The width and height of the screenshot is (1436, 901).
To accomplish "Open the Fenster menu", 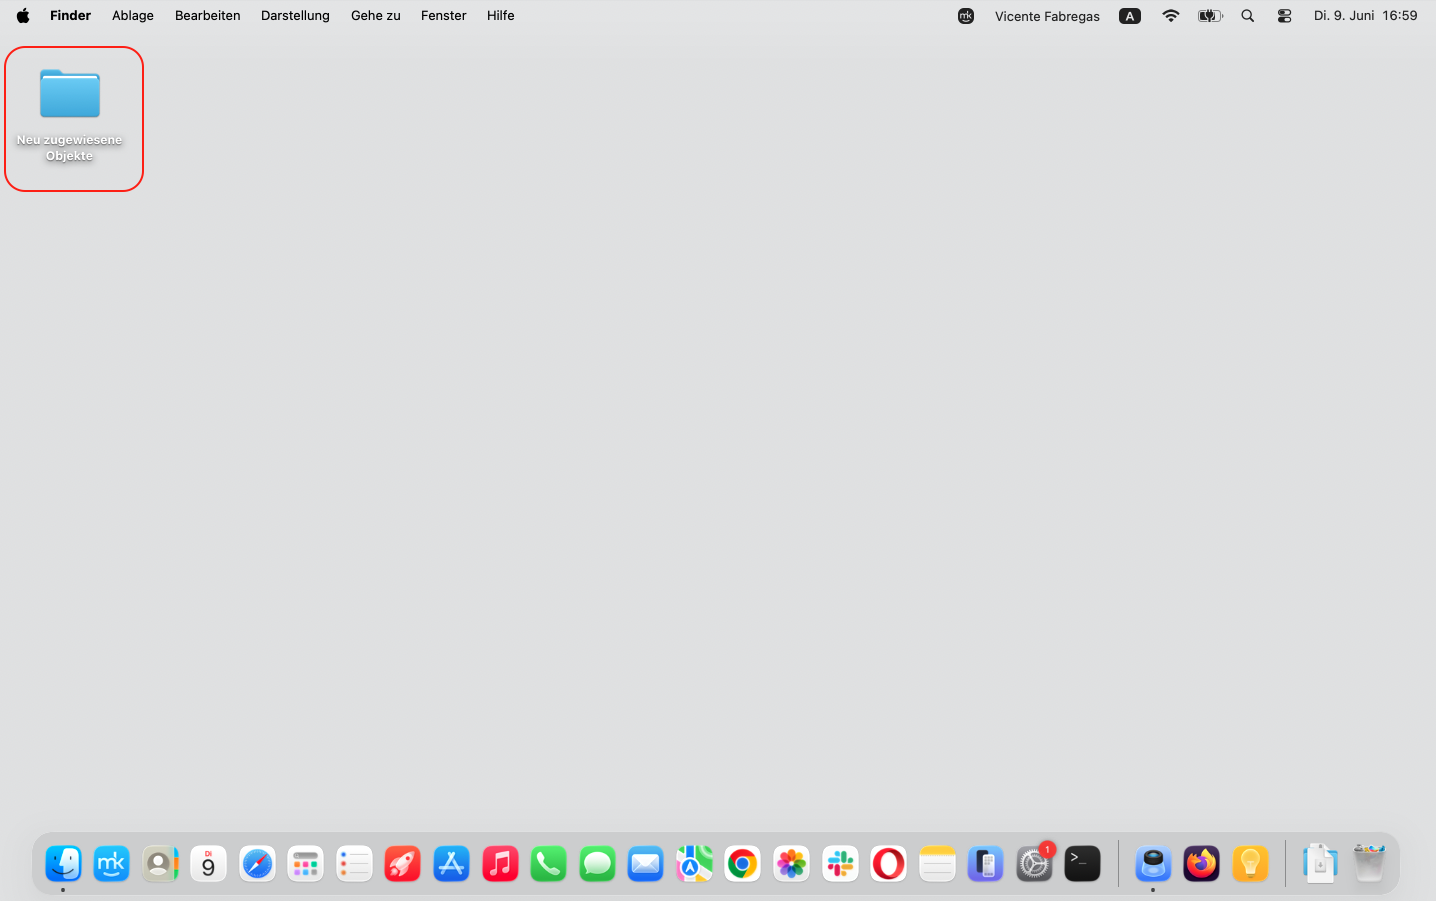I will click(x=443, y=15).
